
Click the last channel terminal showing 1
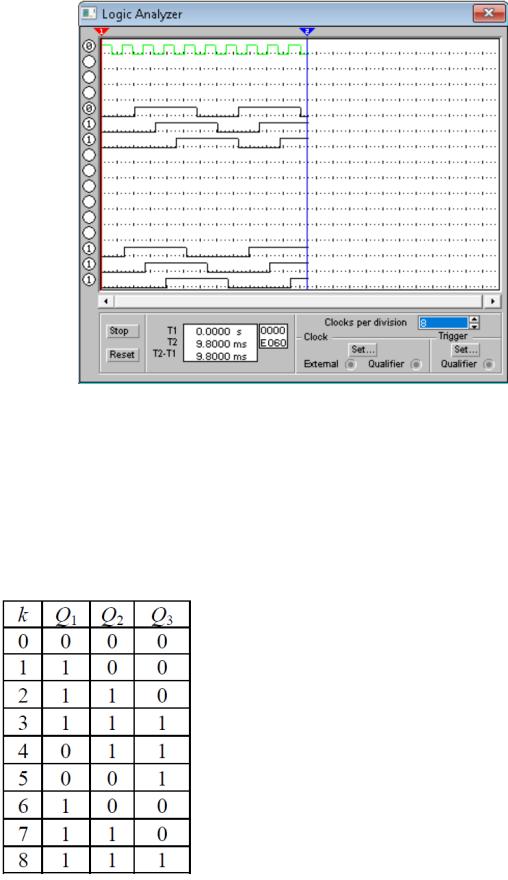click(x=89, y=279)
